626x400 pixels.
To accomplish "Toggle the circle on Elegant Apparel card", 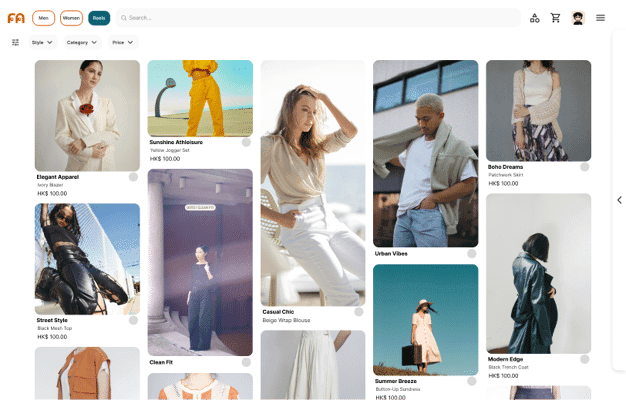I will point(133,177).
